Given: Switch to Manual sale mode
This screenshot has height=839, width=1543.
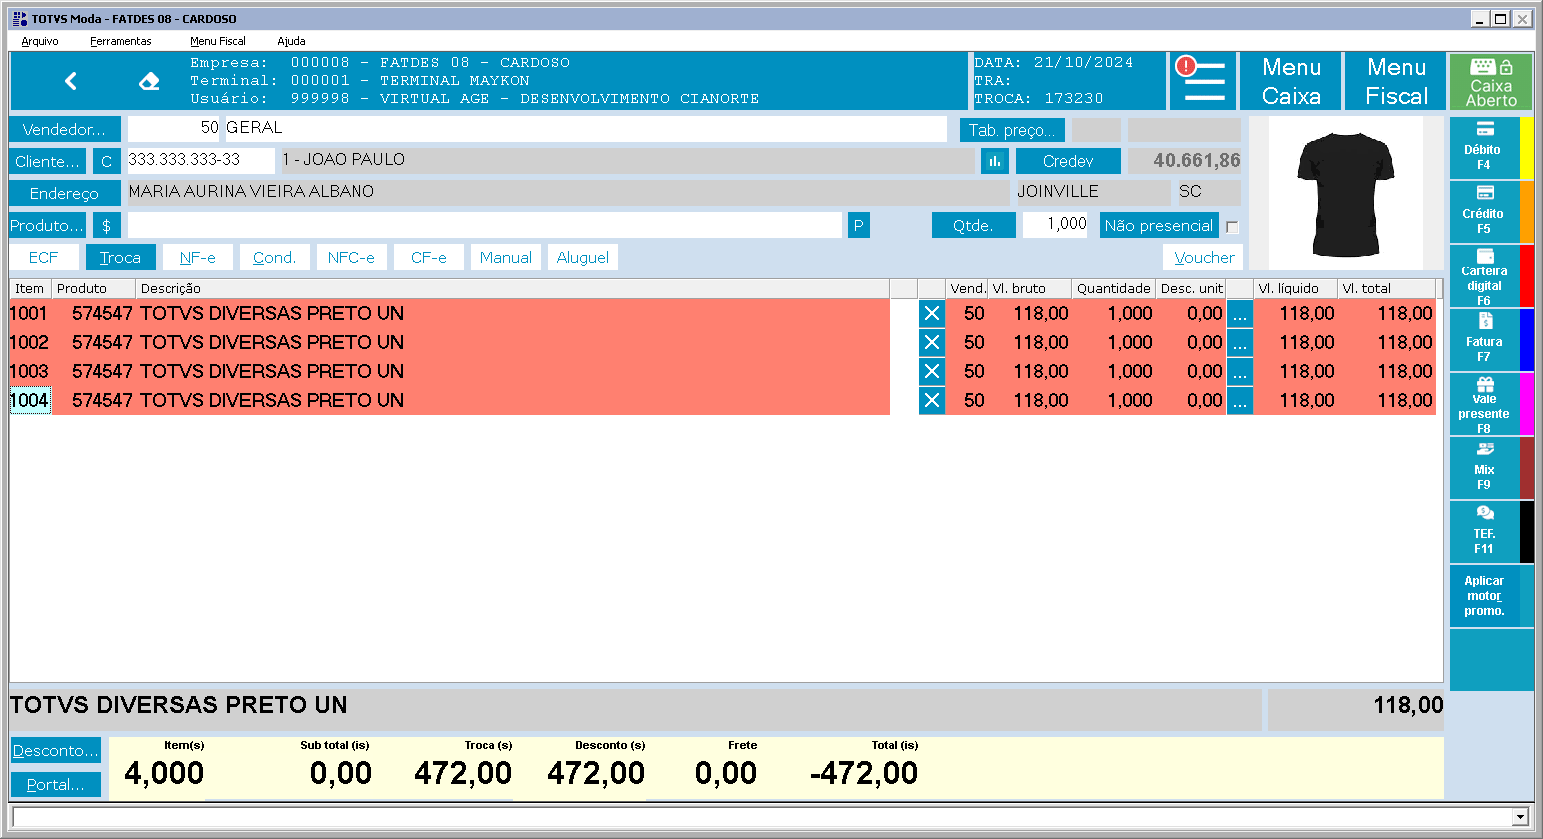Looking at the screenshot, I should [x=505, y=258].
